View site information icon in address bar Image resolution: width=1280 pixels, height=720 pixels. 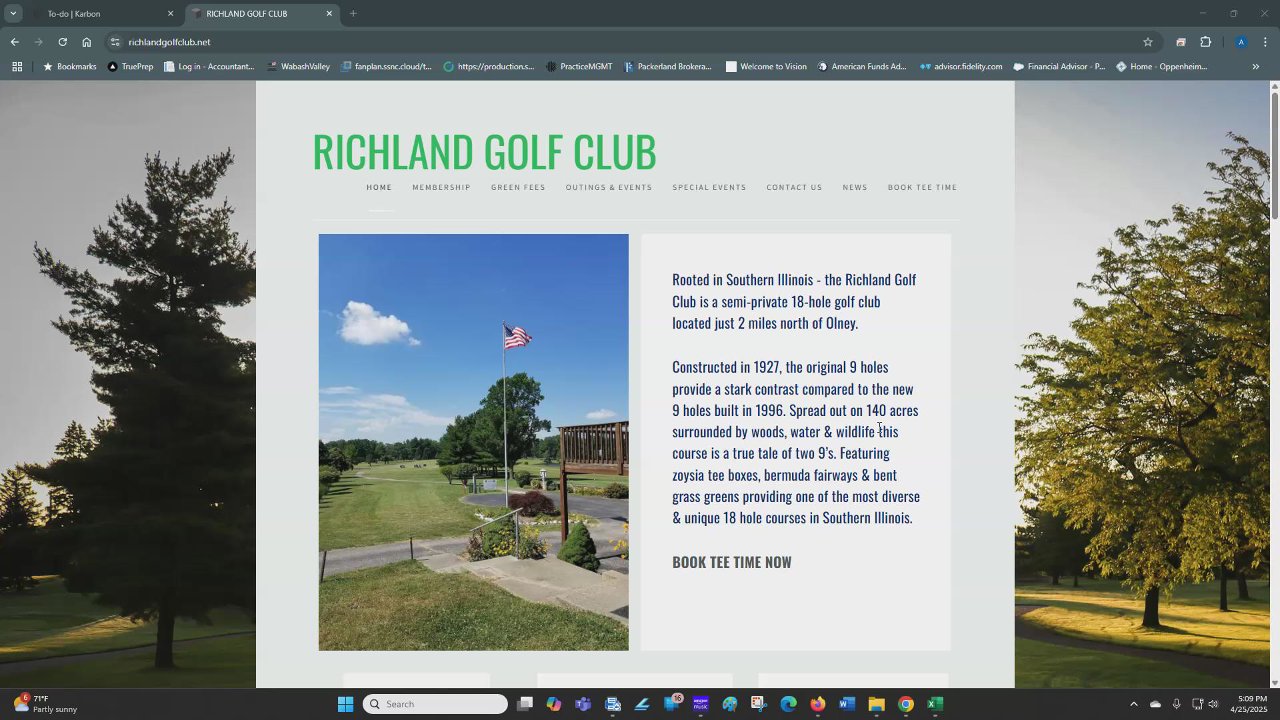click(115, 42)
